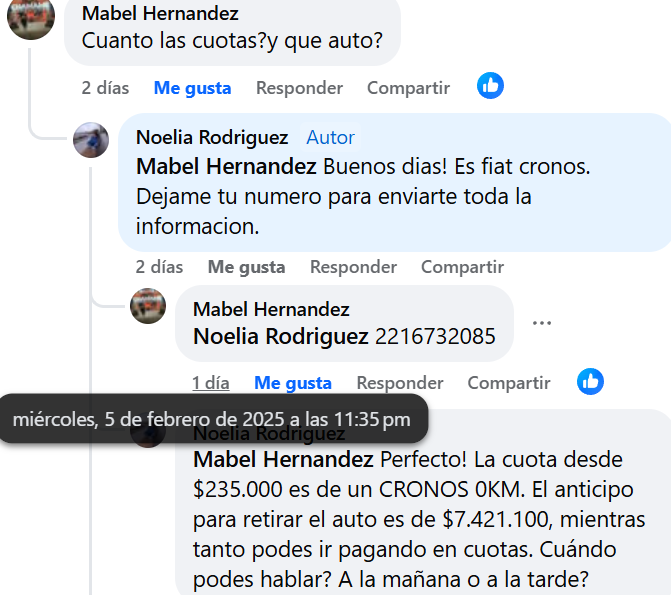
Task: Click Noelia Rodriguez's profile avatar on her reply
Action: 91,140
